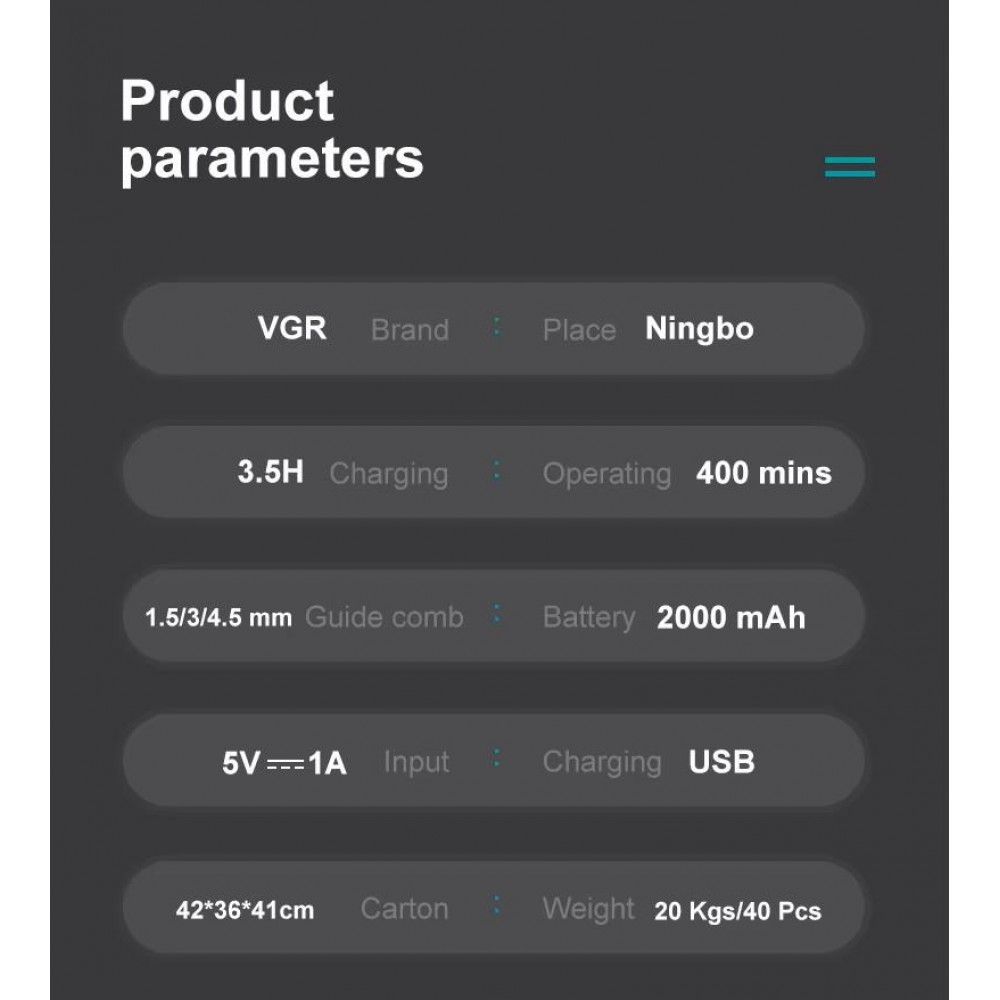Click the 20 Kgs/40 Pcs weight value
The width and height of the screenshot is (1000, 1000).
[737, 911]
